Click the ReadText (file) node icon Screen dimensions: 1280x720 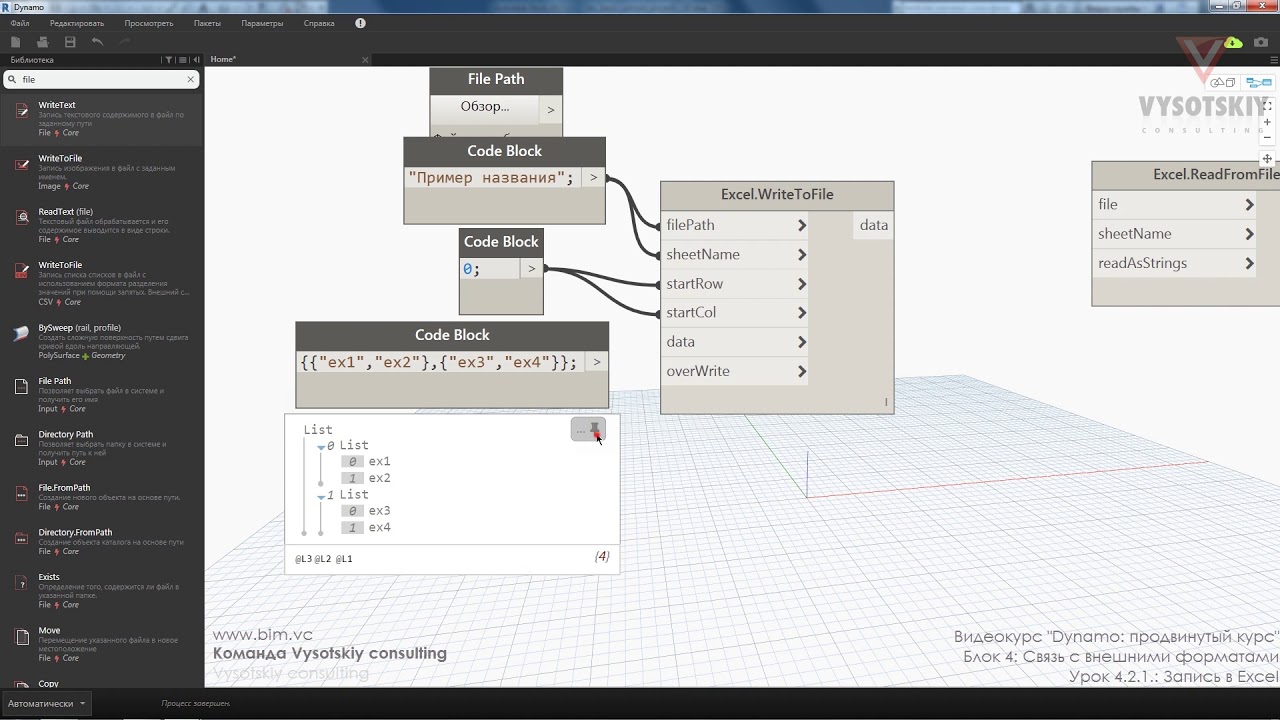21,217
